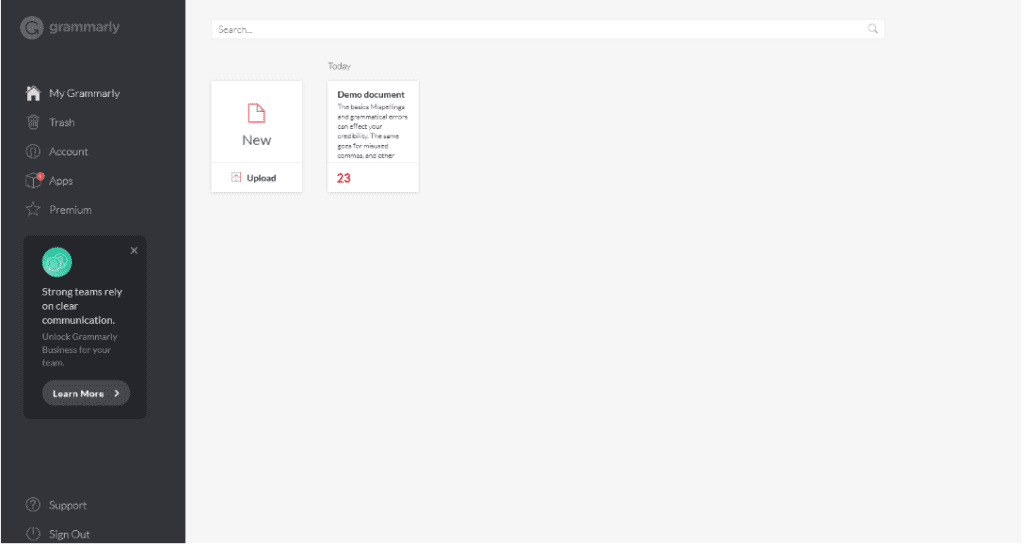Select the Sign Out label
This screenshot has width=1024, height=546.
tap(69, 534)
